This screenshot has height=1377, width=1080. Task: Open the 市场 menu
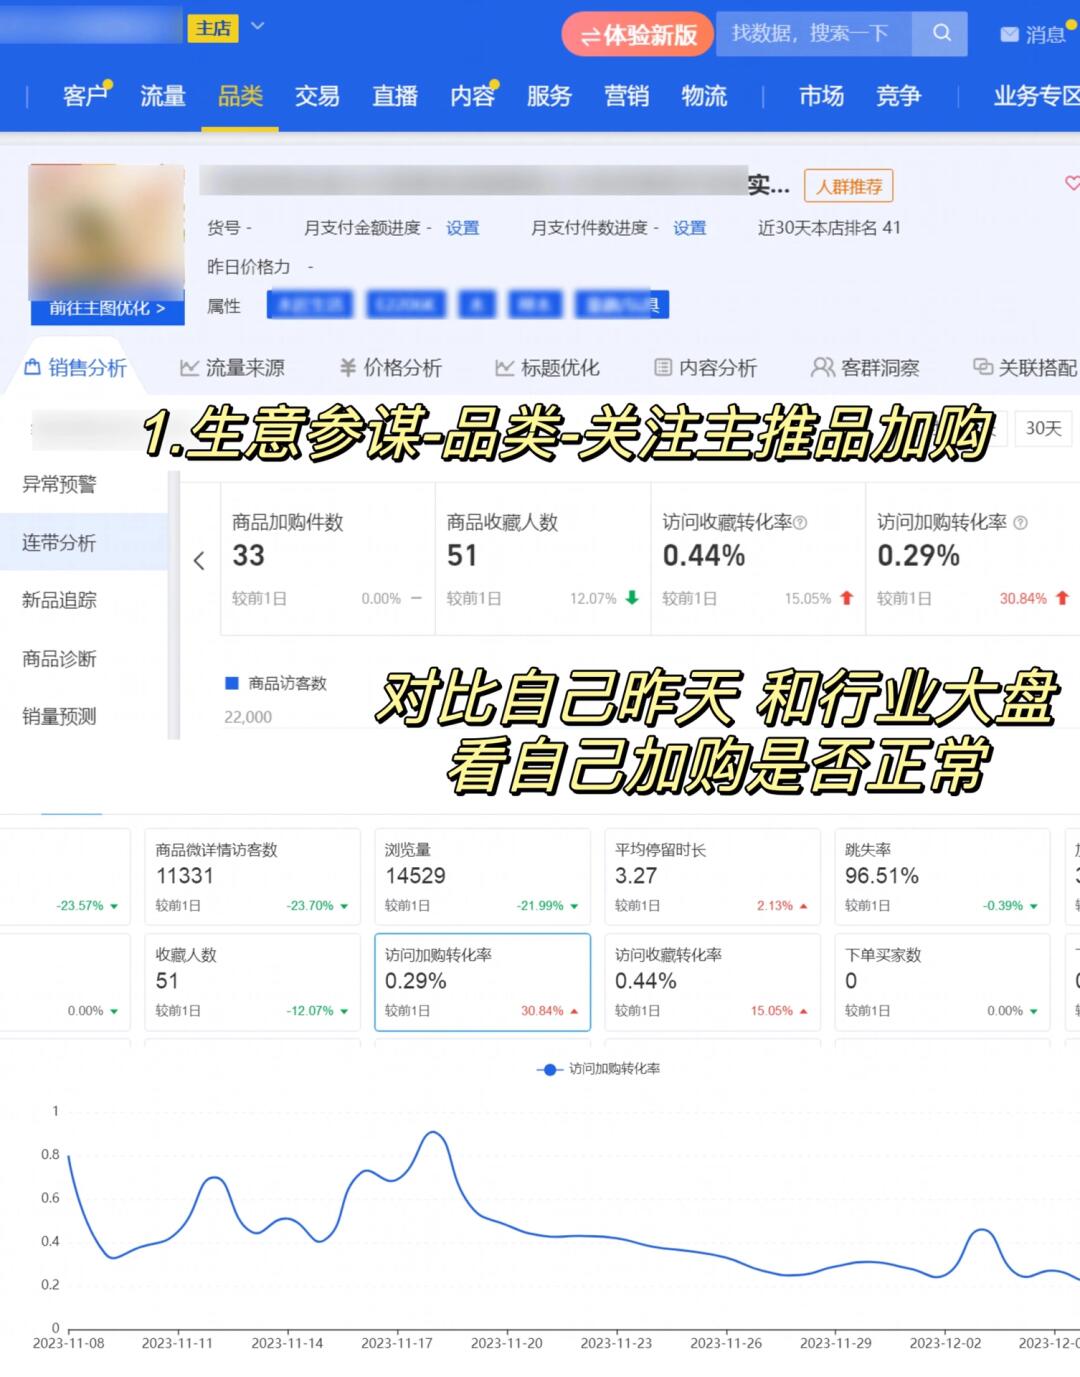[x=821, y=96]
